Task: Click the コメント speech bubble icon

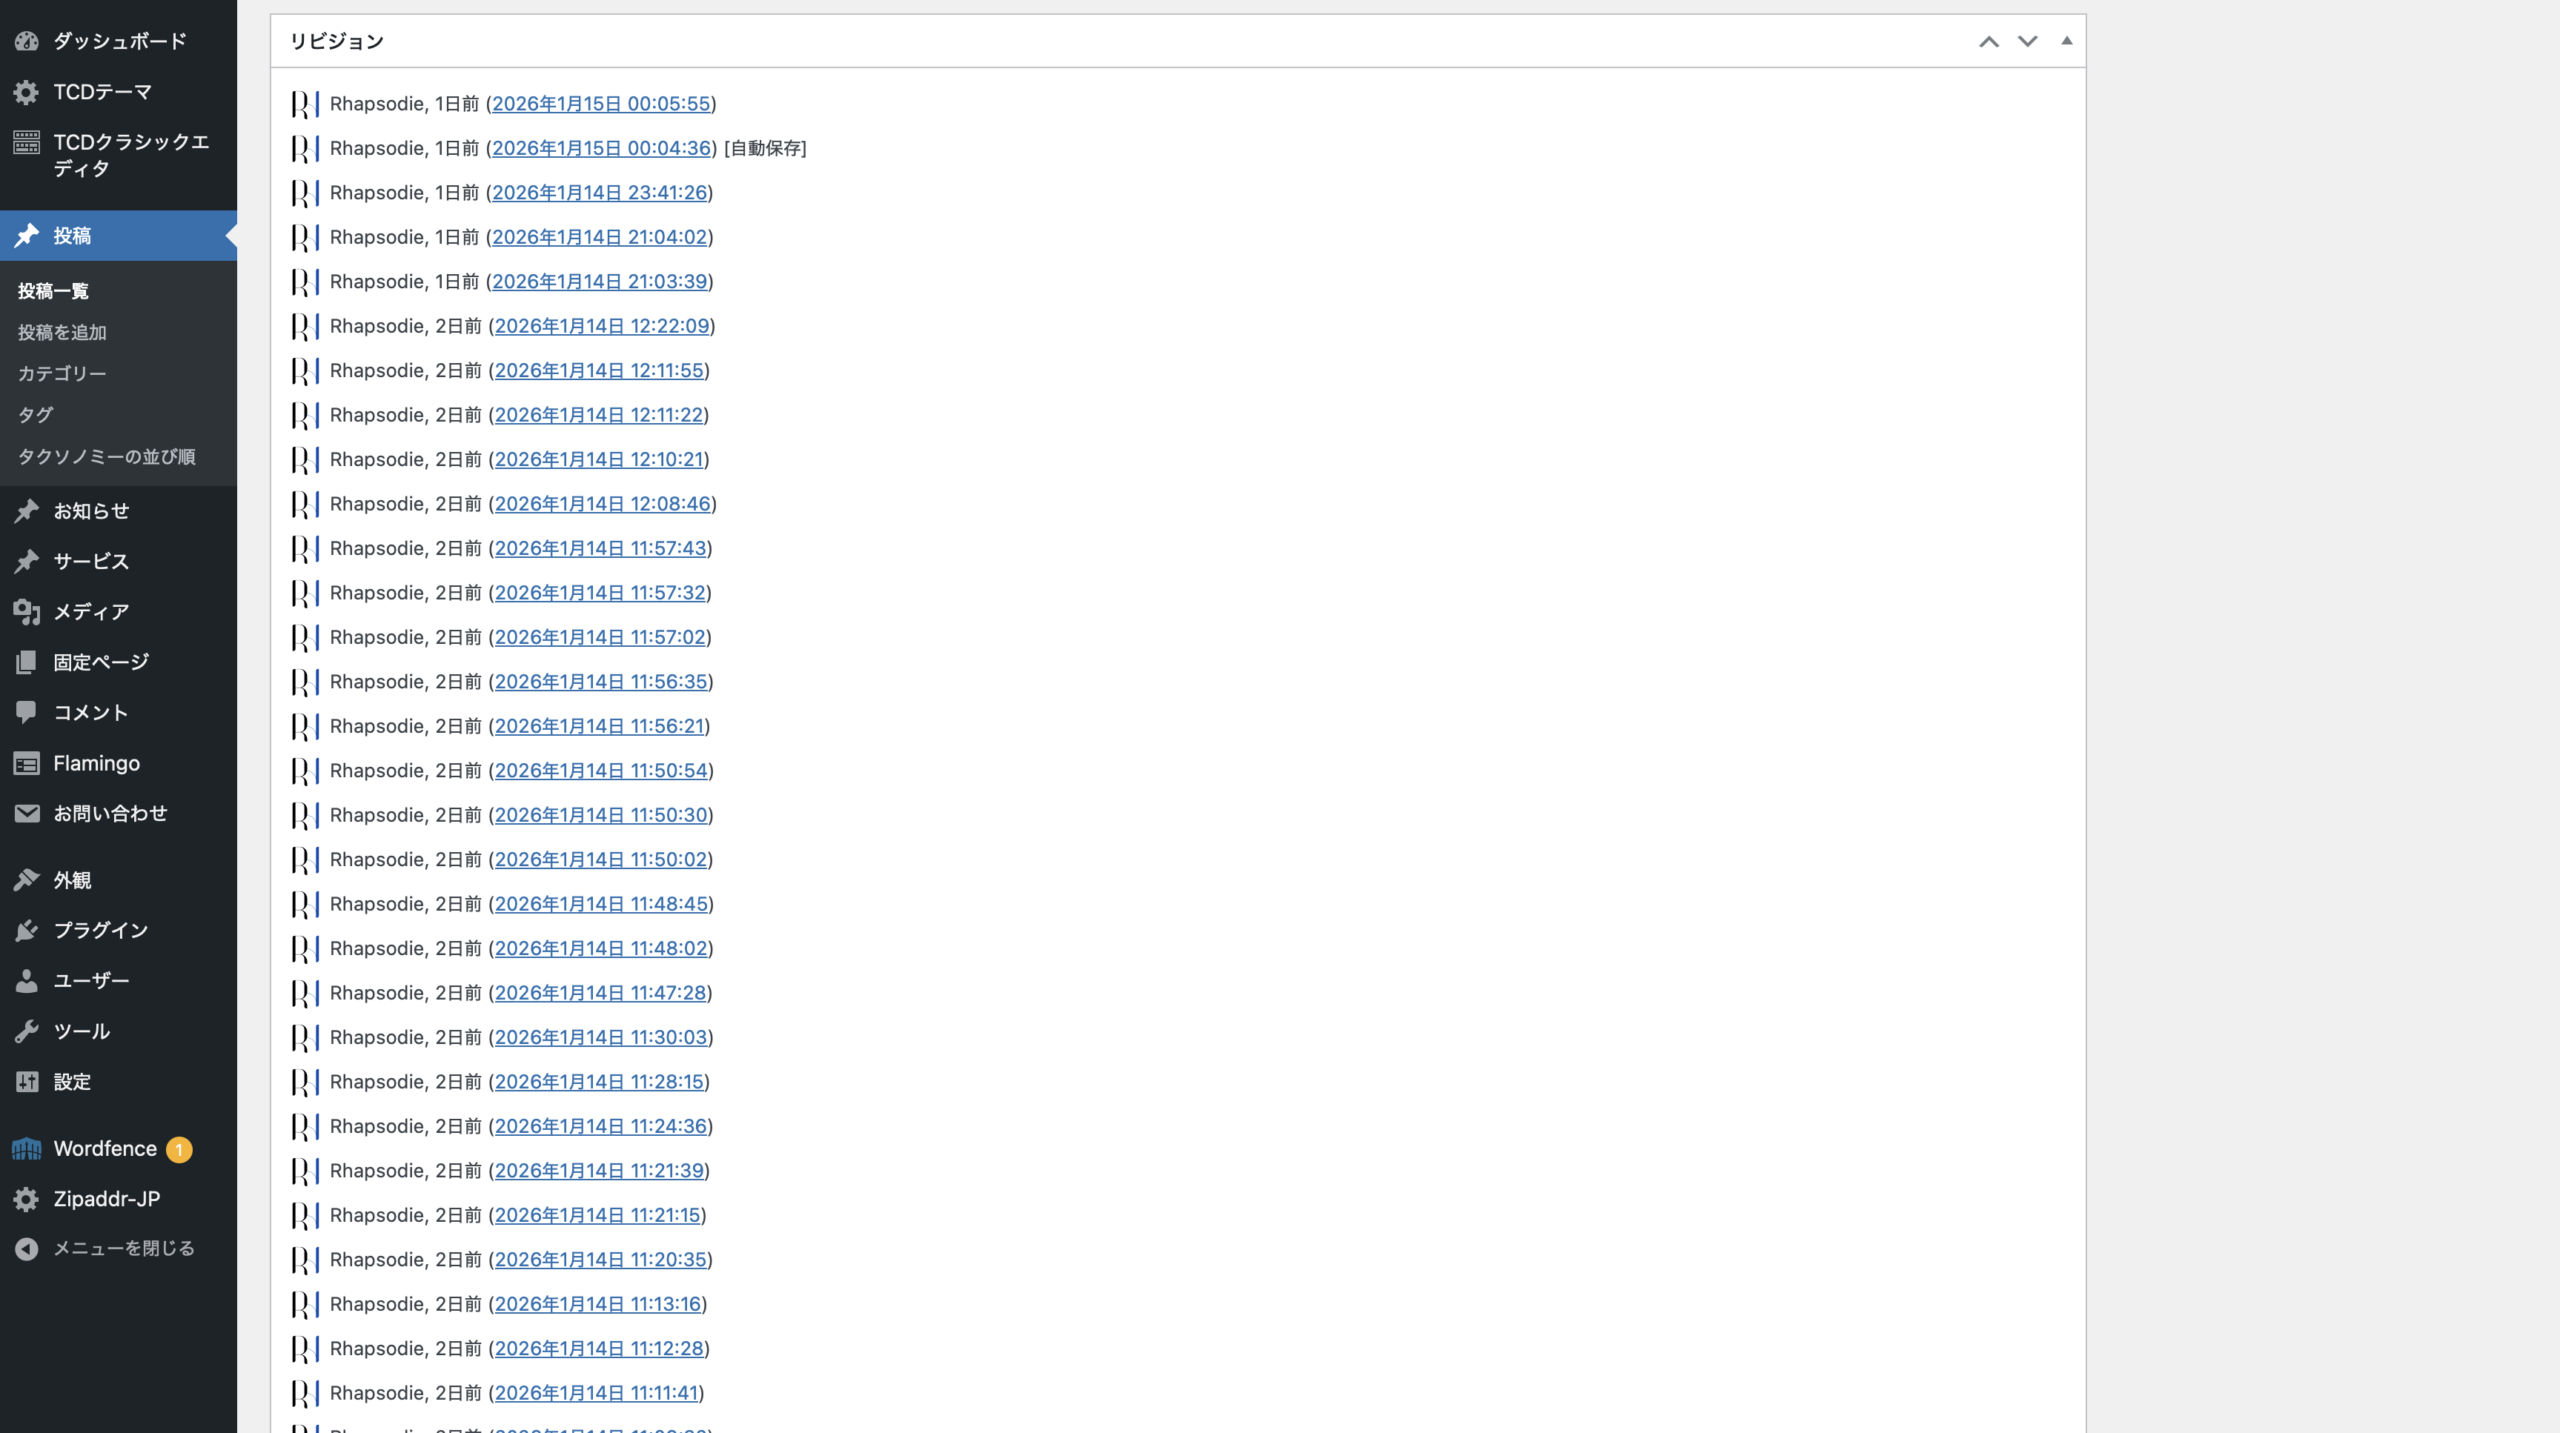Action: (27, 712)
